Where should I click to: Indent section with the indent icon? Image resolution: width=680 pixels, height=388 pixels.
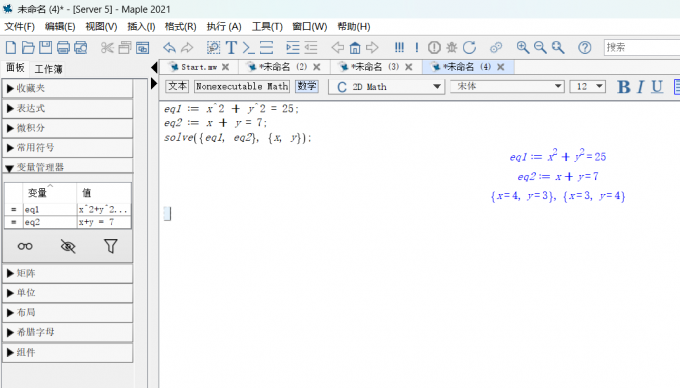click(x=293, y=47)
